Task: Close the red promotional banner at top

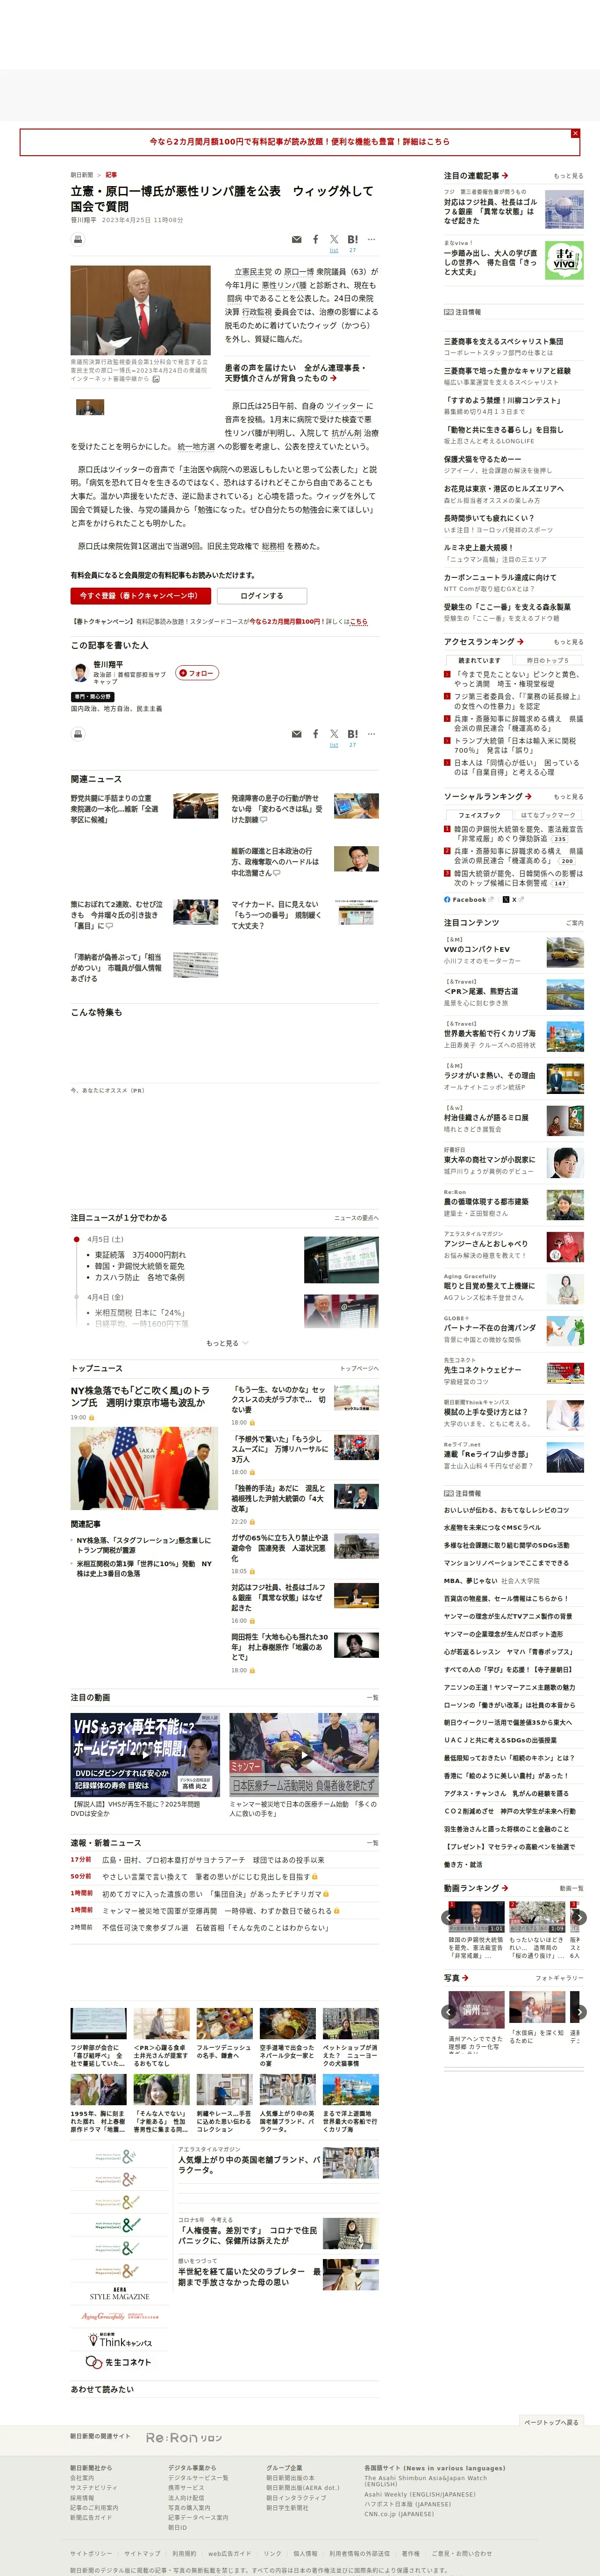Action: pyautogui.click(x=575, y=133)
